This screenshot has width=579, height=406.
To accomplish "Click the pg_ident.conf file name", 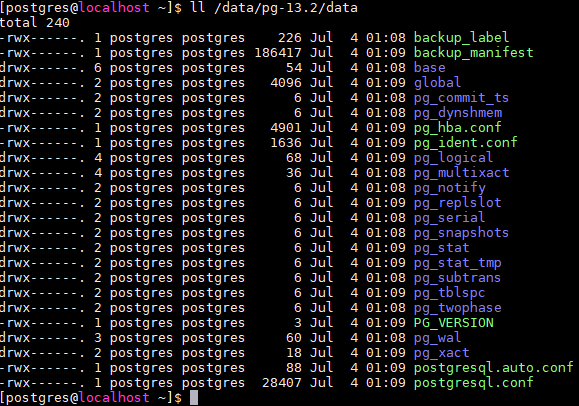I will pyautogui.click(x=465, y=143).
